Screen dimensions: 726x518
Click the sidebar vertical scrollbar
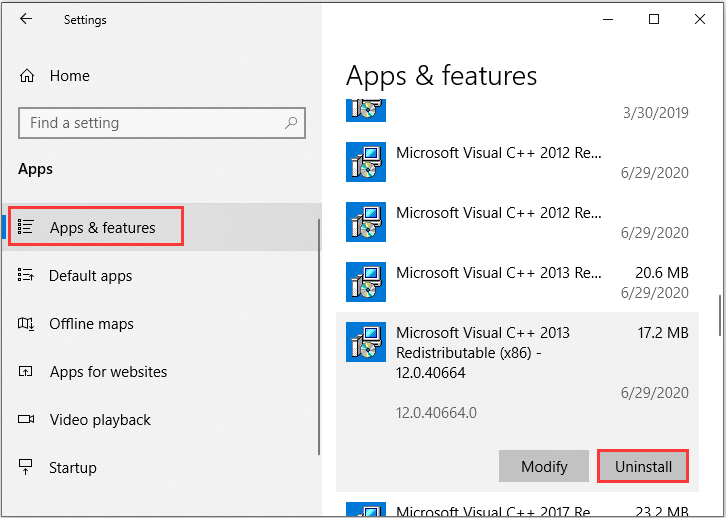pos(319,337)
